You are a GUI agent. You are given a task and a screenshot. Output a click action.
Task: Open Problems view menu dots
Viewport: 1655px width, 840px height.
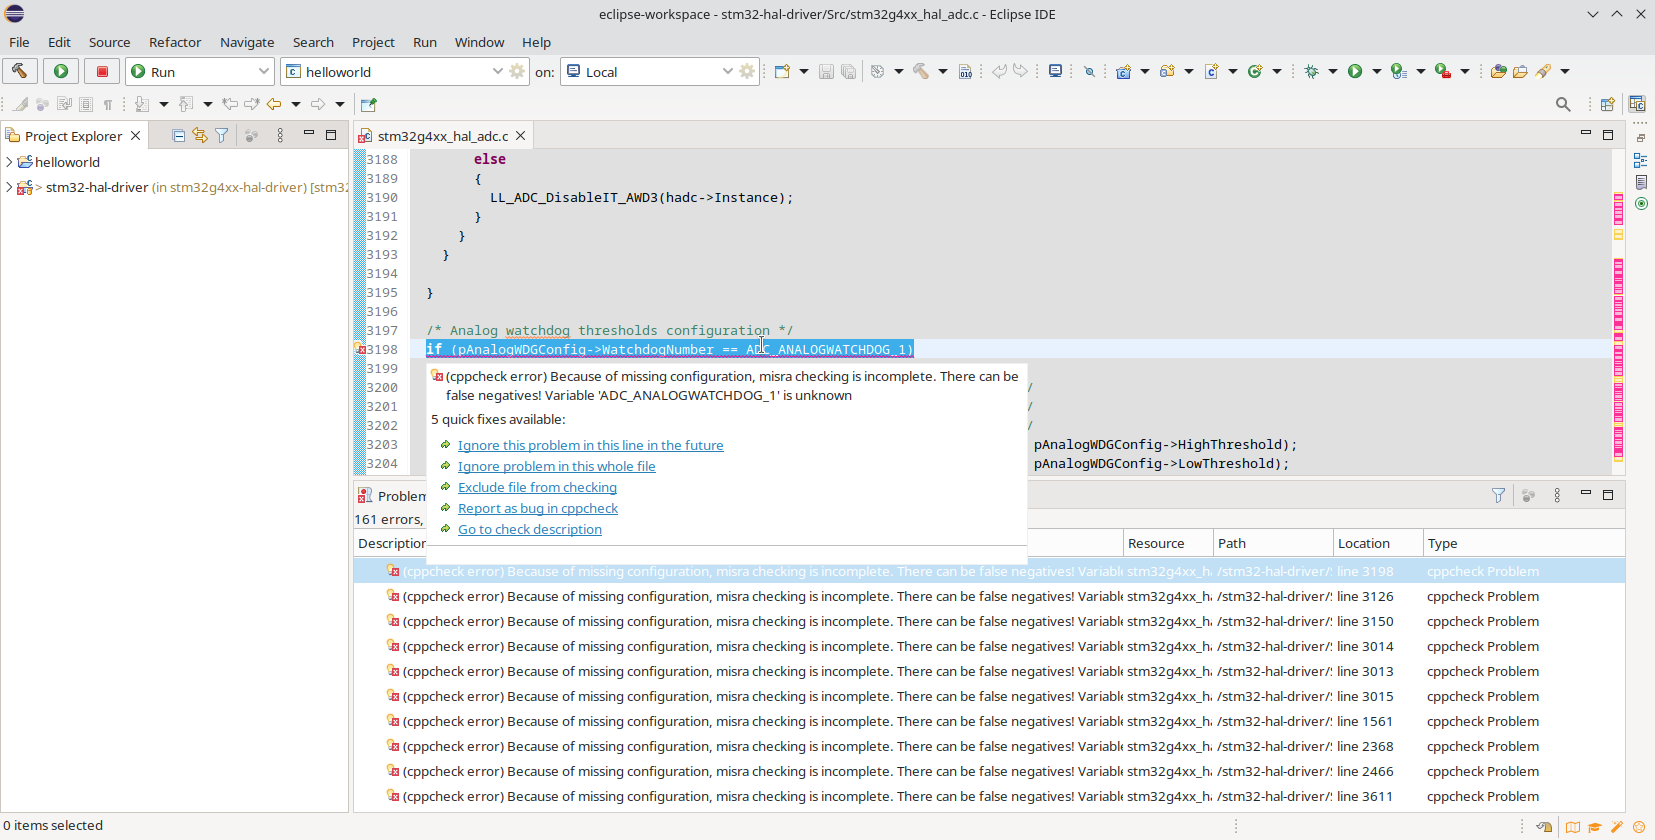click(x=1557, y=495)
